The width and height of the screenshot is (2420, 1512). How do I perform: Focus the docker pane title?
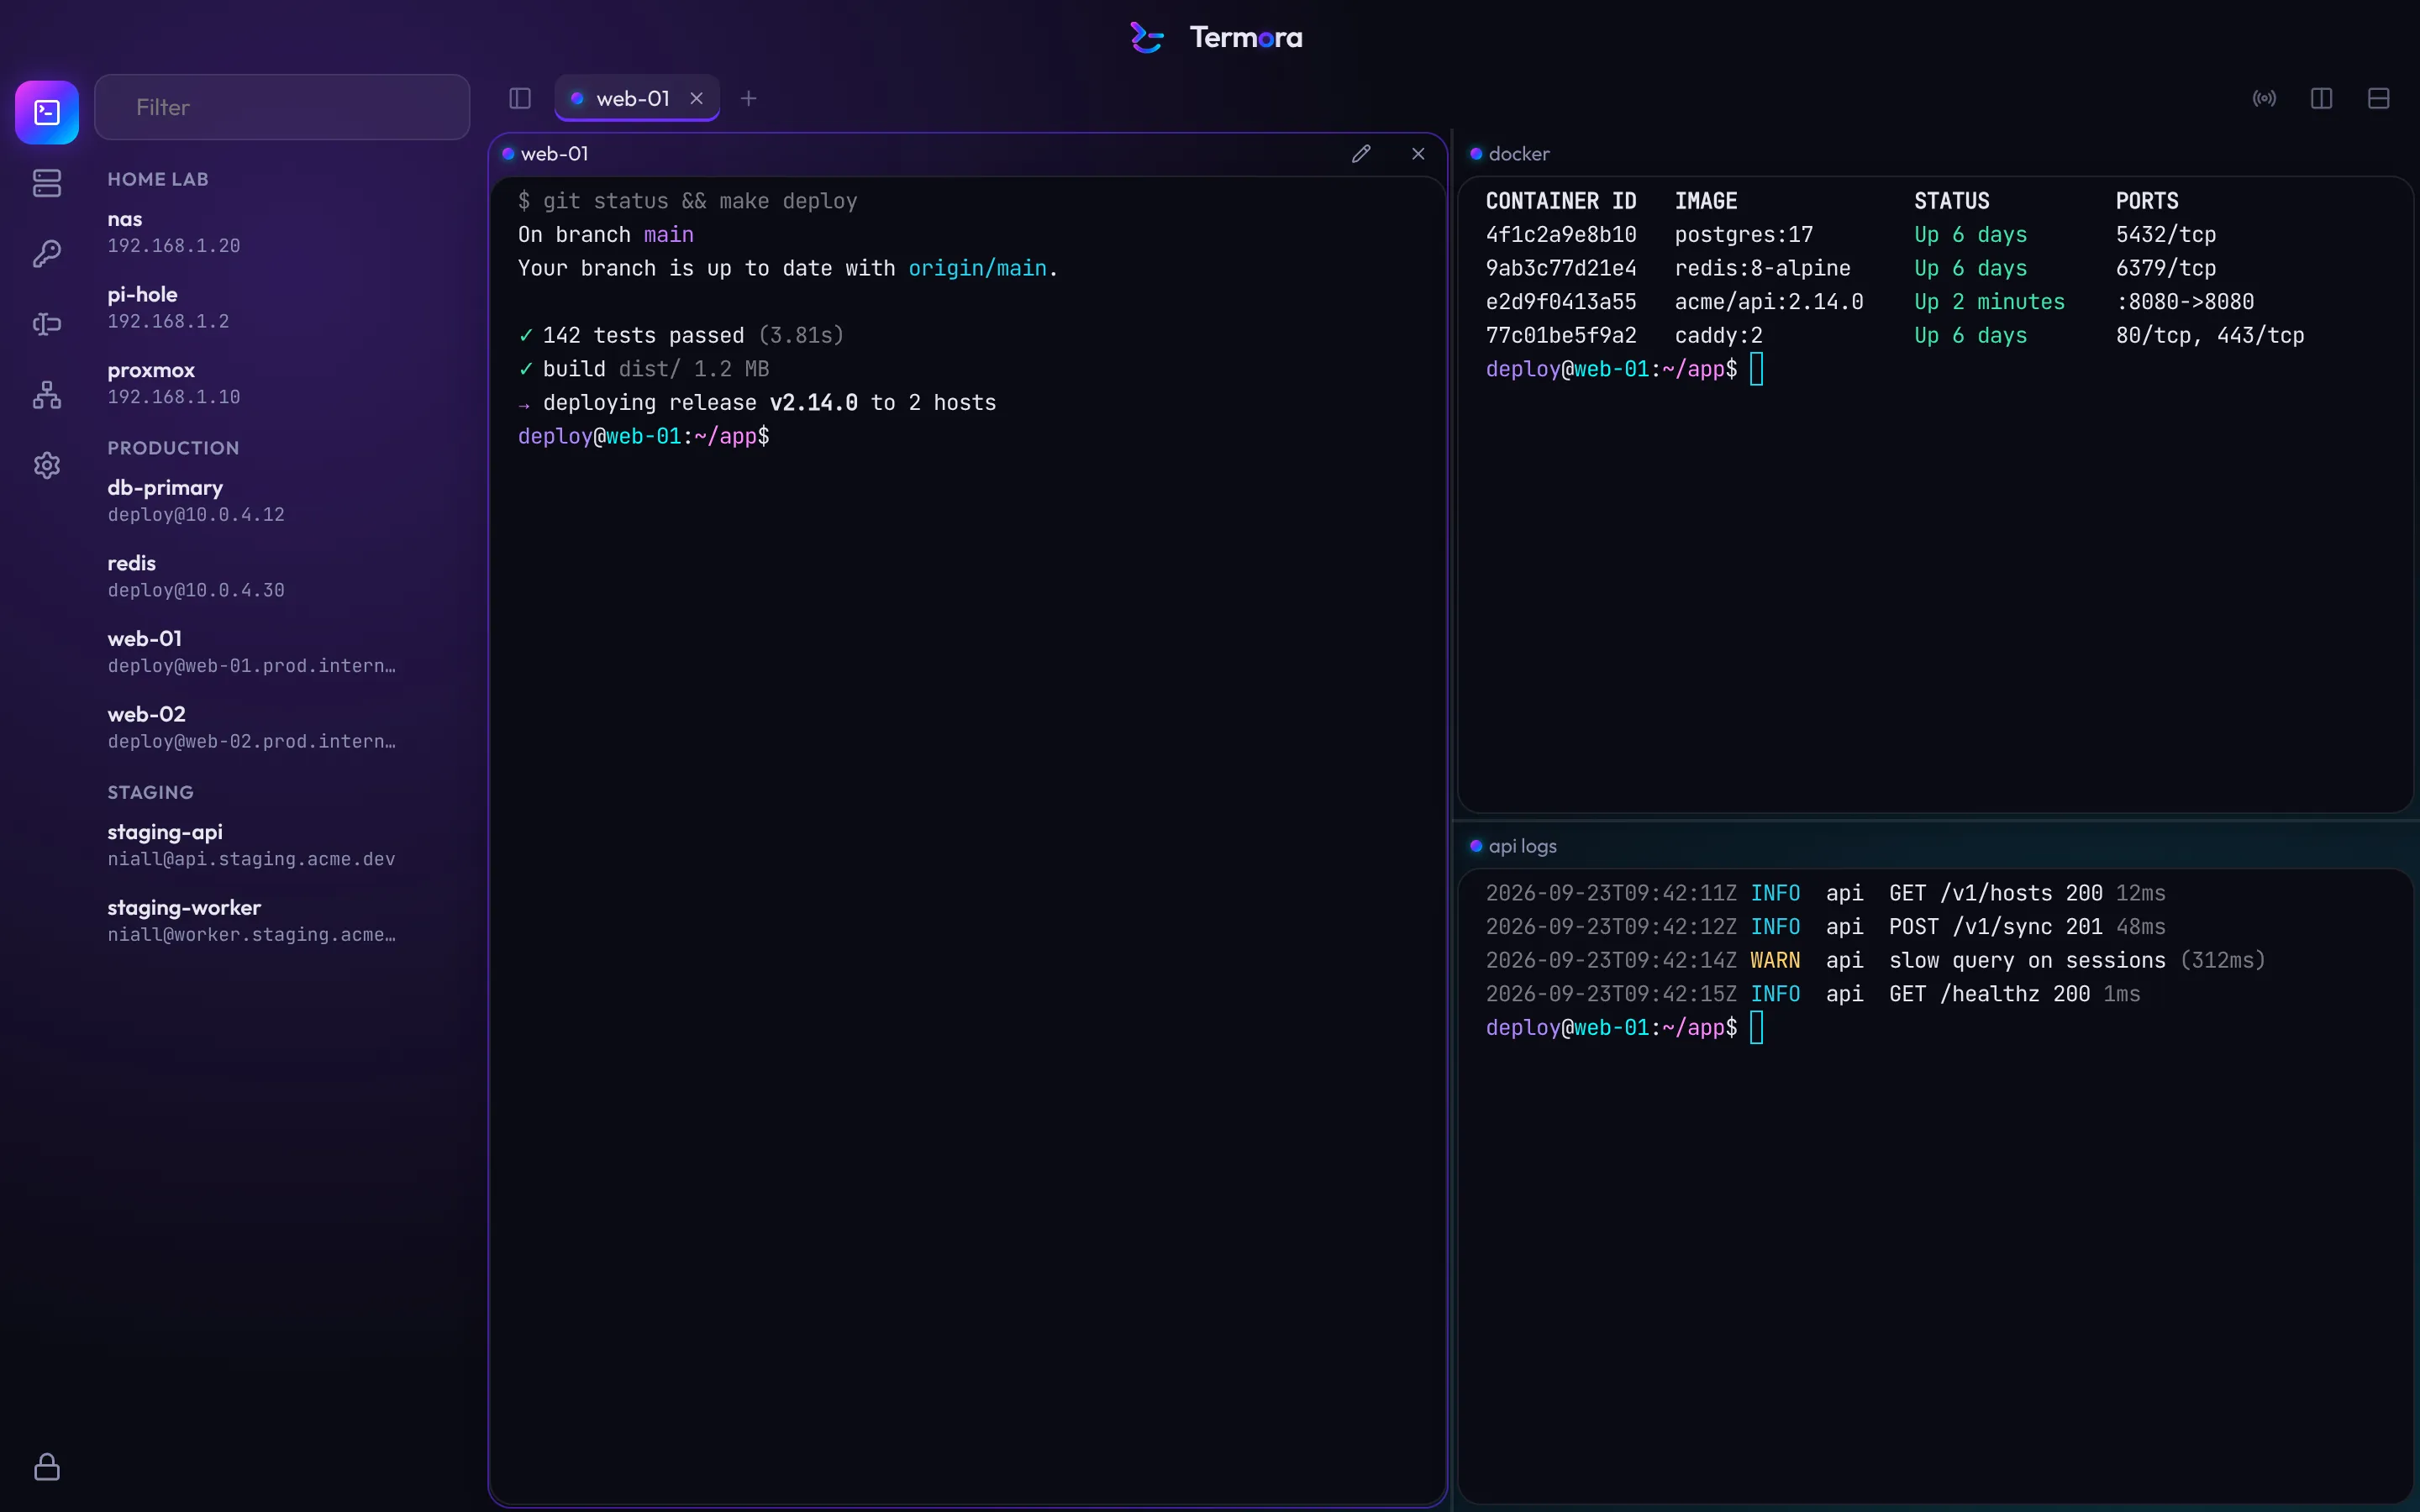1519,154
